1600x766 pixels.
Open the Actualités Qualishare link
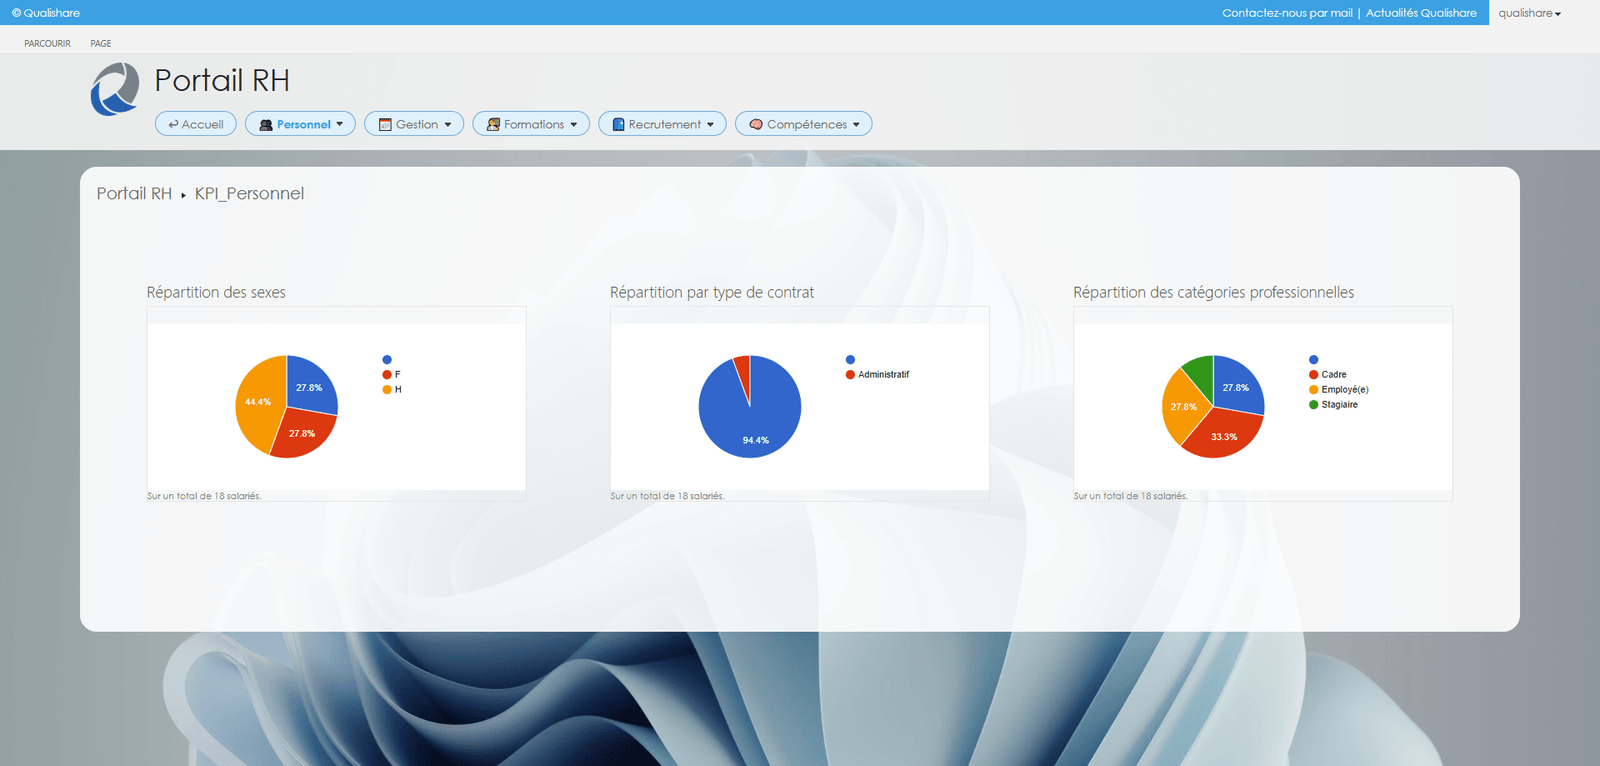(1421, 13)
